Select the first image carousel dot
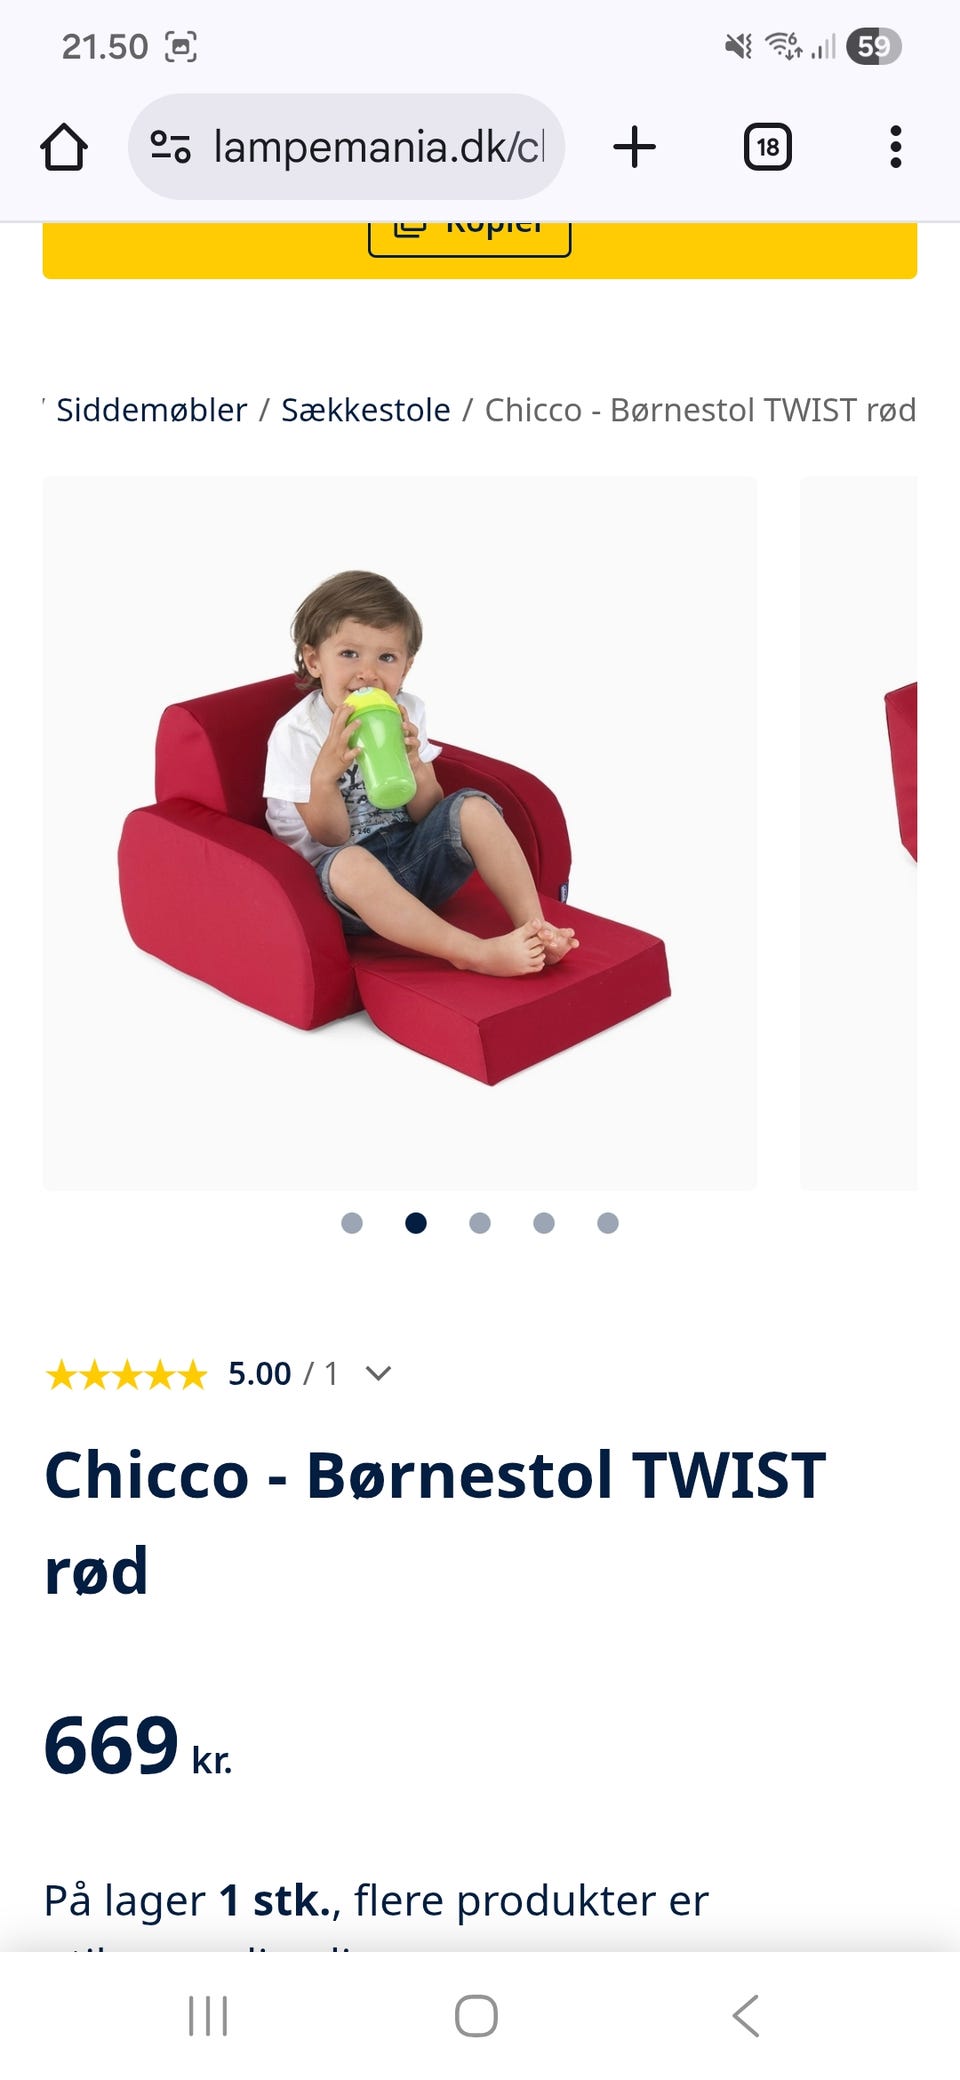Viewport: 960px width, 2080px height. [352, 1223]
